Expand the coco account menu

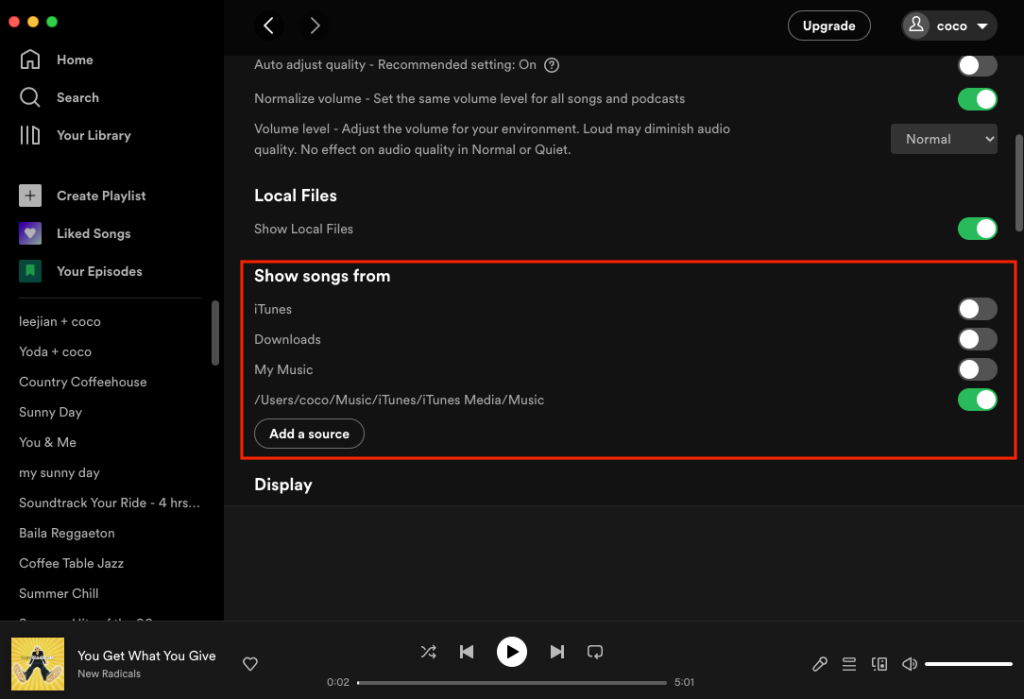point(949,26)
